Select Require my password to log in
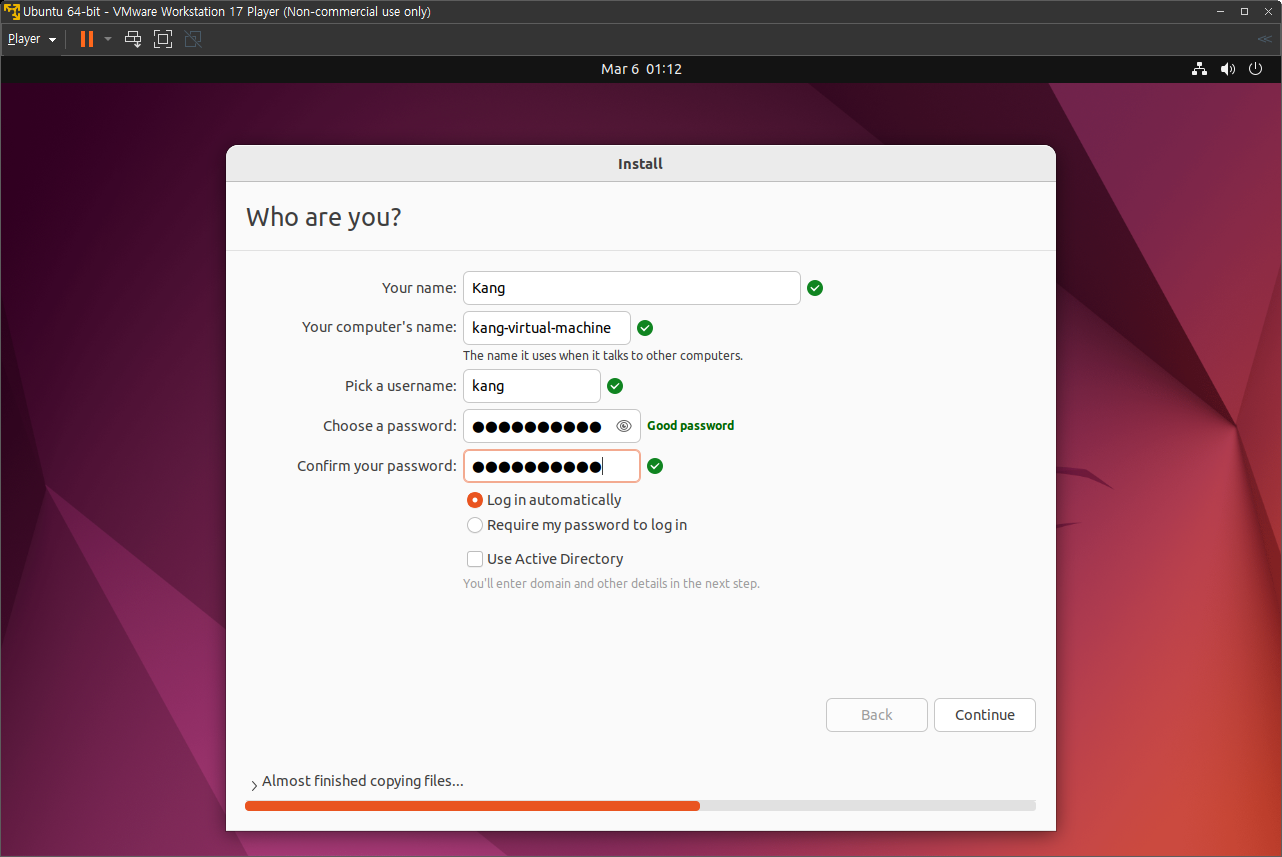 pyautogui.click(x=577, y=525)
